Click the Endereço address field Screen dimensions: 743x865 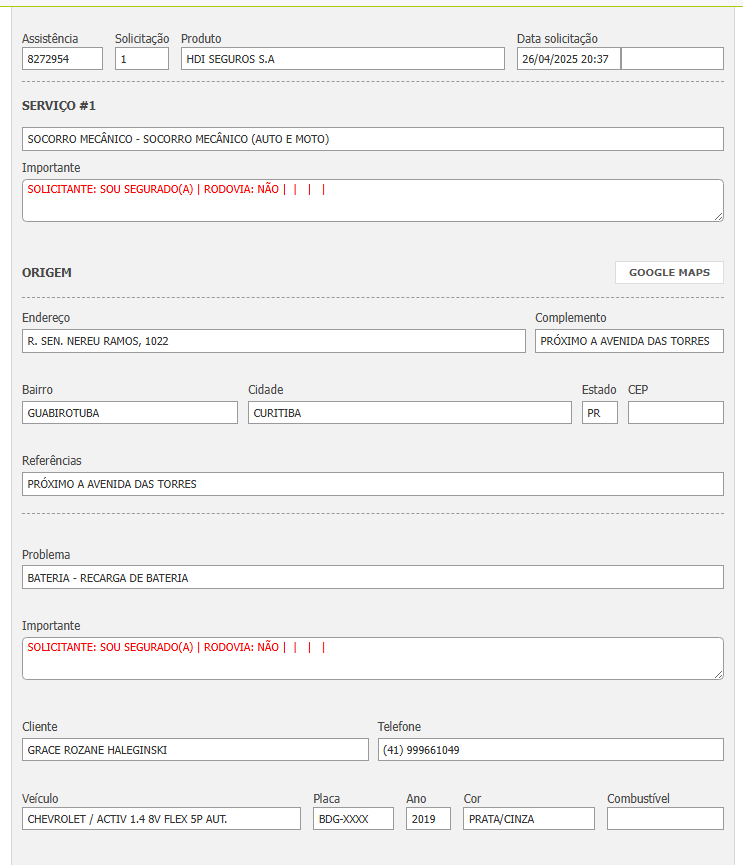point(273,341)
